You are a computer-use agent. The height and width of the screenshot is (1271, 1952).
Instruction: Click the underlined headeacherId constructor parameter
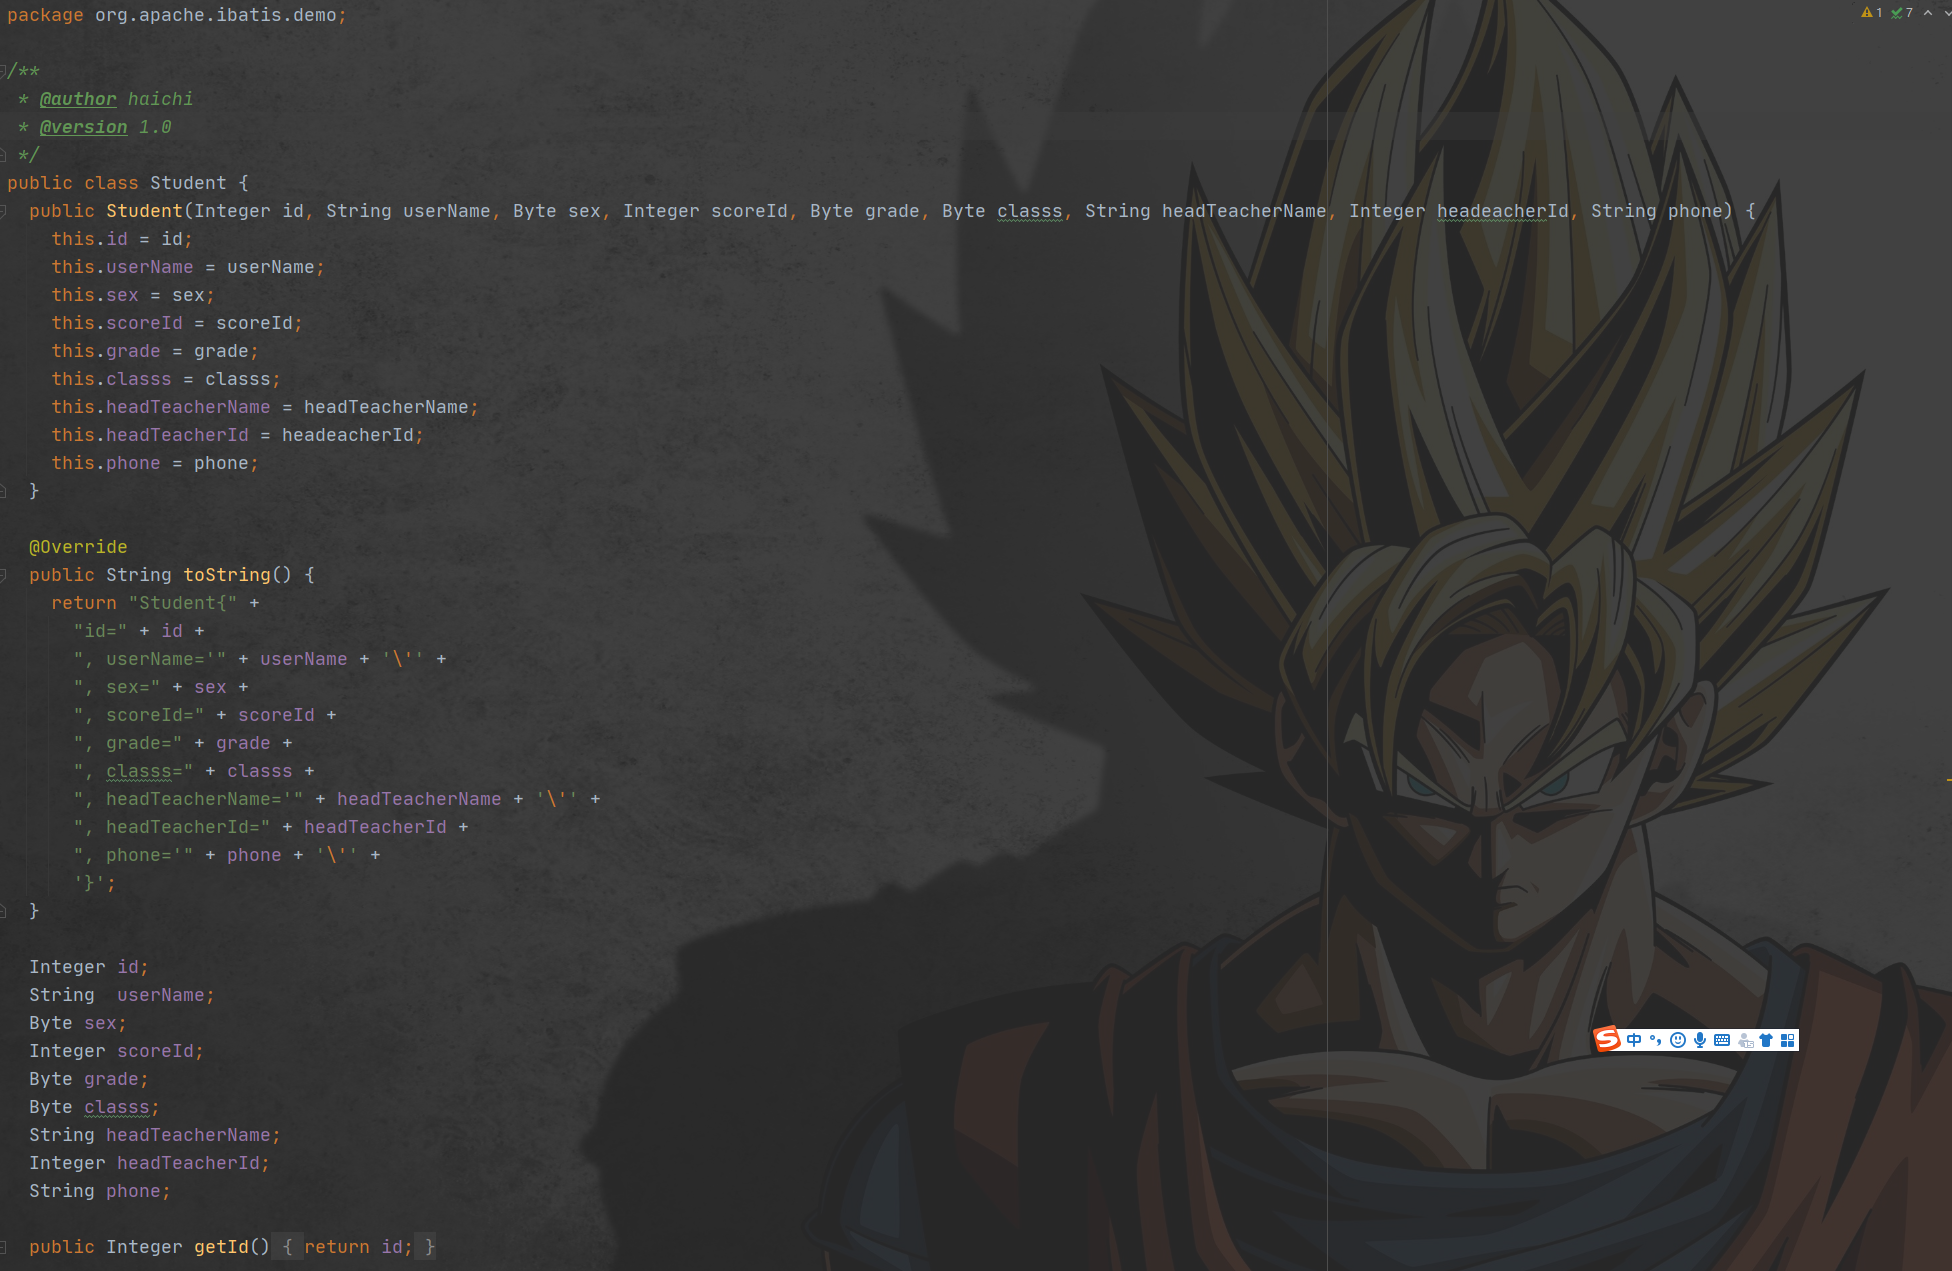1503,211
